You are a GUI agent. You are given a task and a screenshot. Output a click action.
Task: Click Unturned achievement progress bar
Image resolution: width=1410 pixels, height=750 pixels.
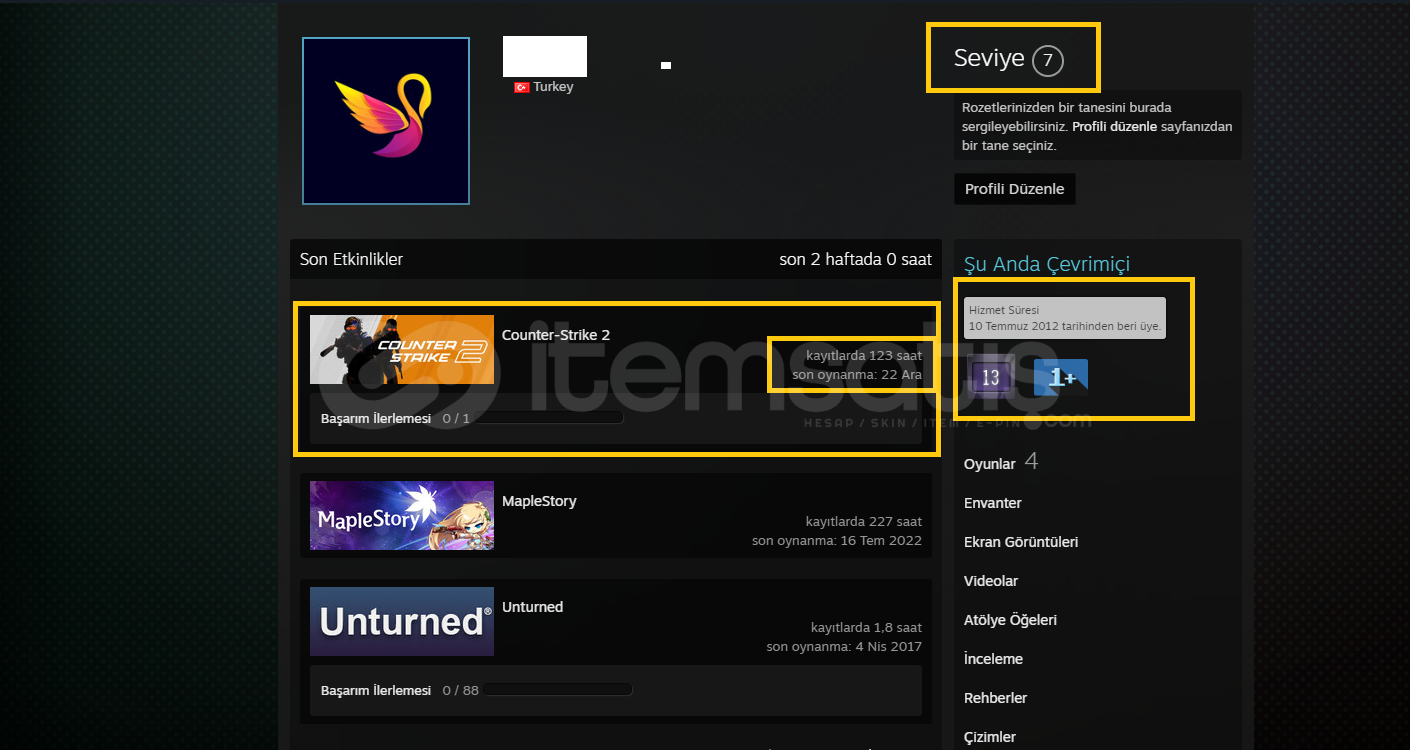pos(558,690)
